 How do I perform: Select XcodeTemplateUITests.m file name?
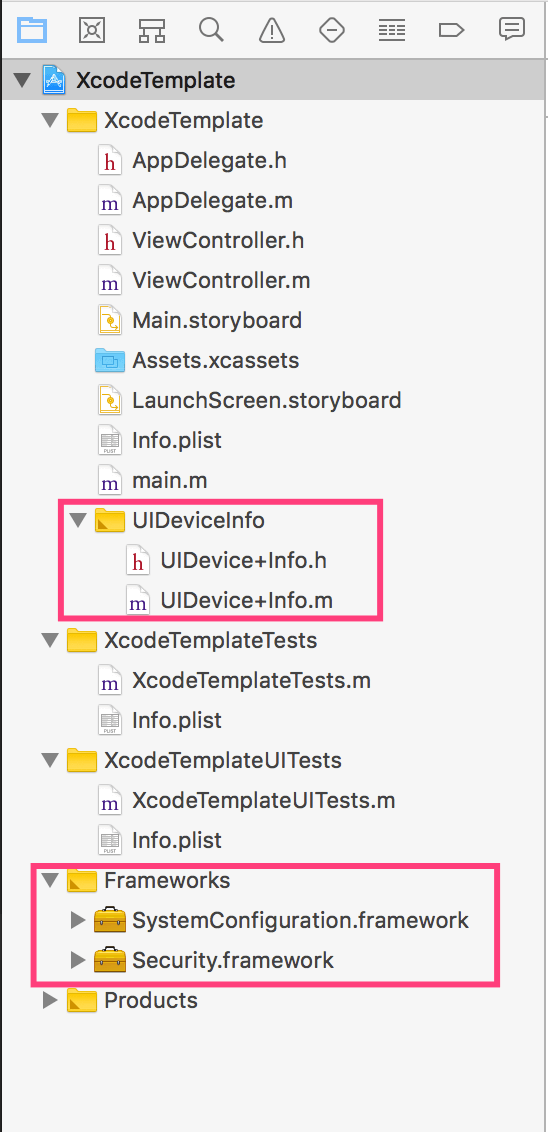tap(264, 800)
